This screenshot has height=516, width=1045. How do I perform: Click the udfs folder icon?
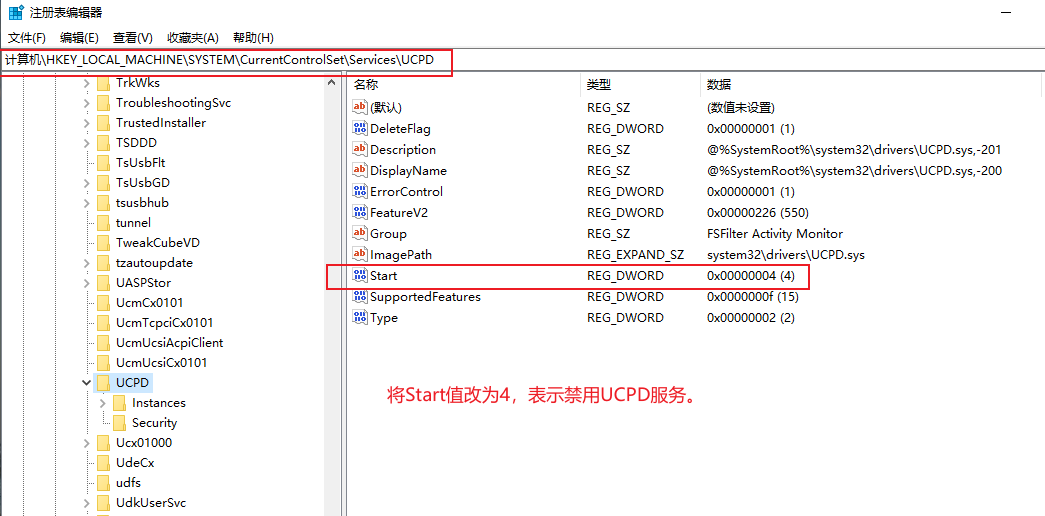click(x=103, y=483)
